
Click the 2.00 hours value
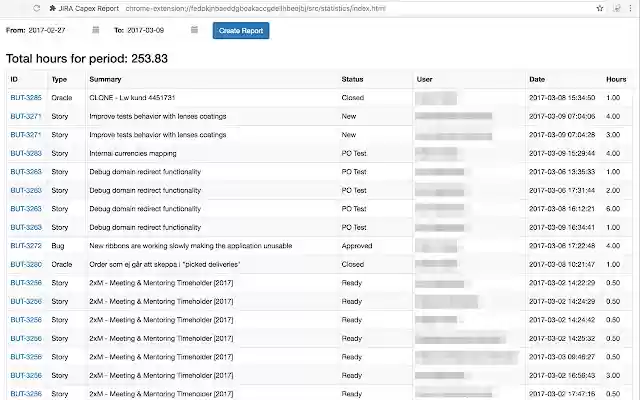pyautogui.click(x=613, y=190)
